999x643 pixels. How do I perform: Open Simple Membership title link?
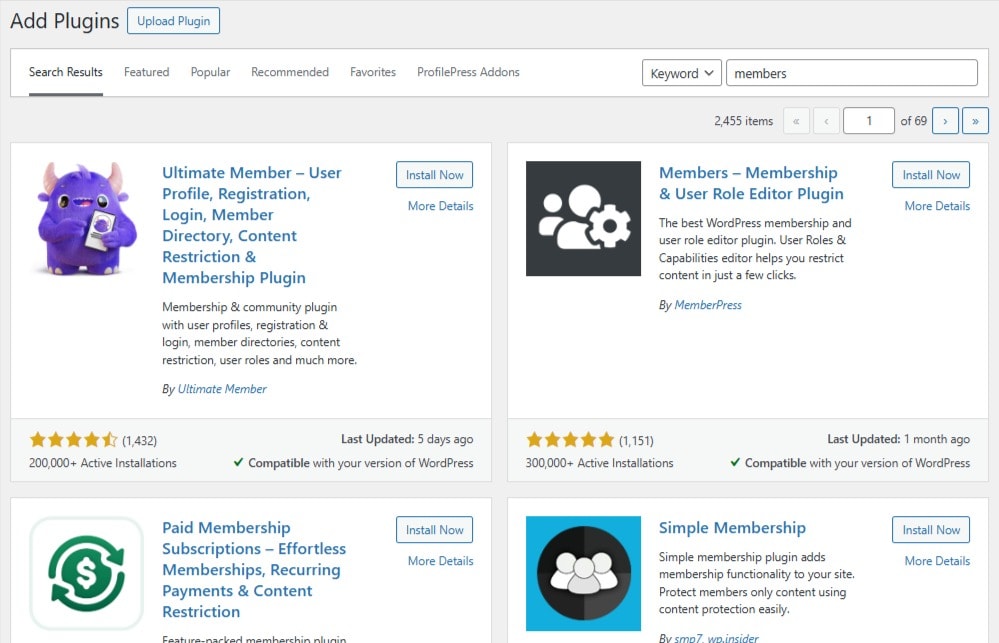tap(732, 528)
